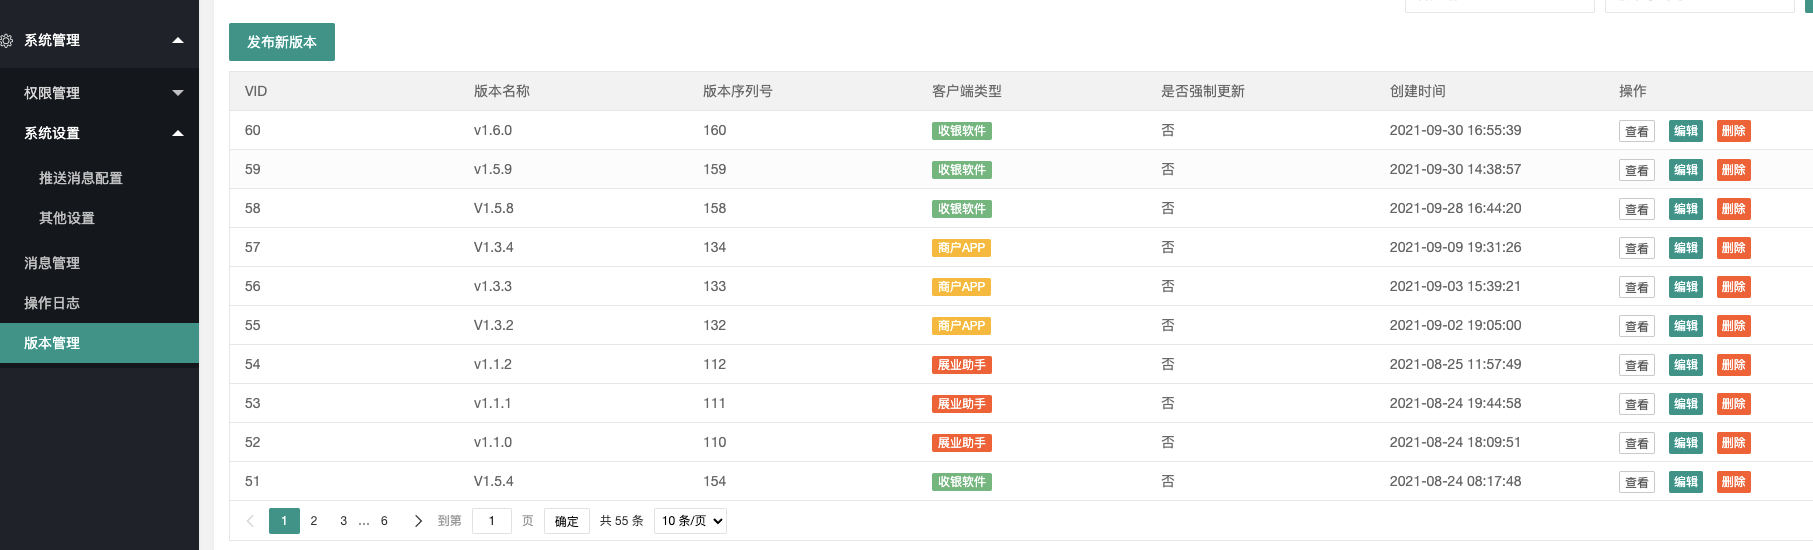The width and height of the screenshot is (1813, 550).
Task: Edit version V1.3.2 row
Action: pyautogui.click(x=1686, y=326)
